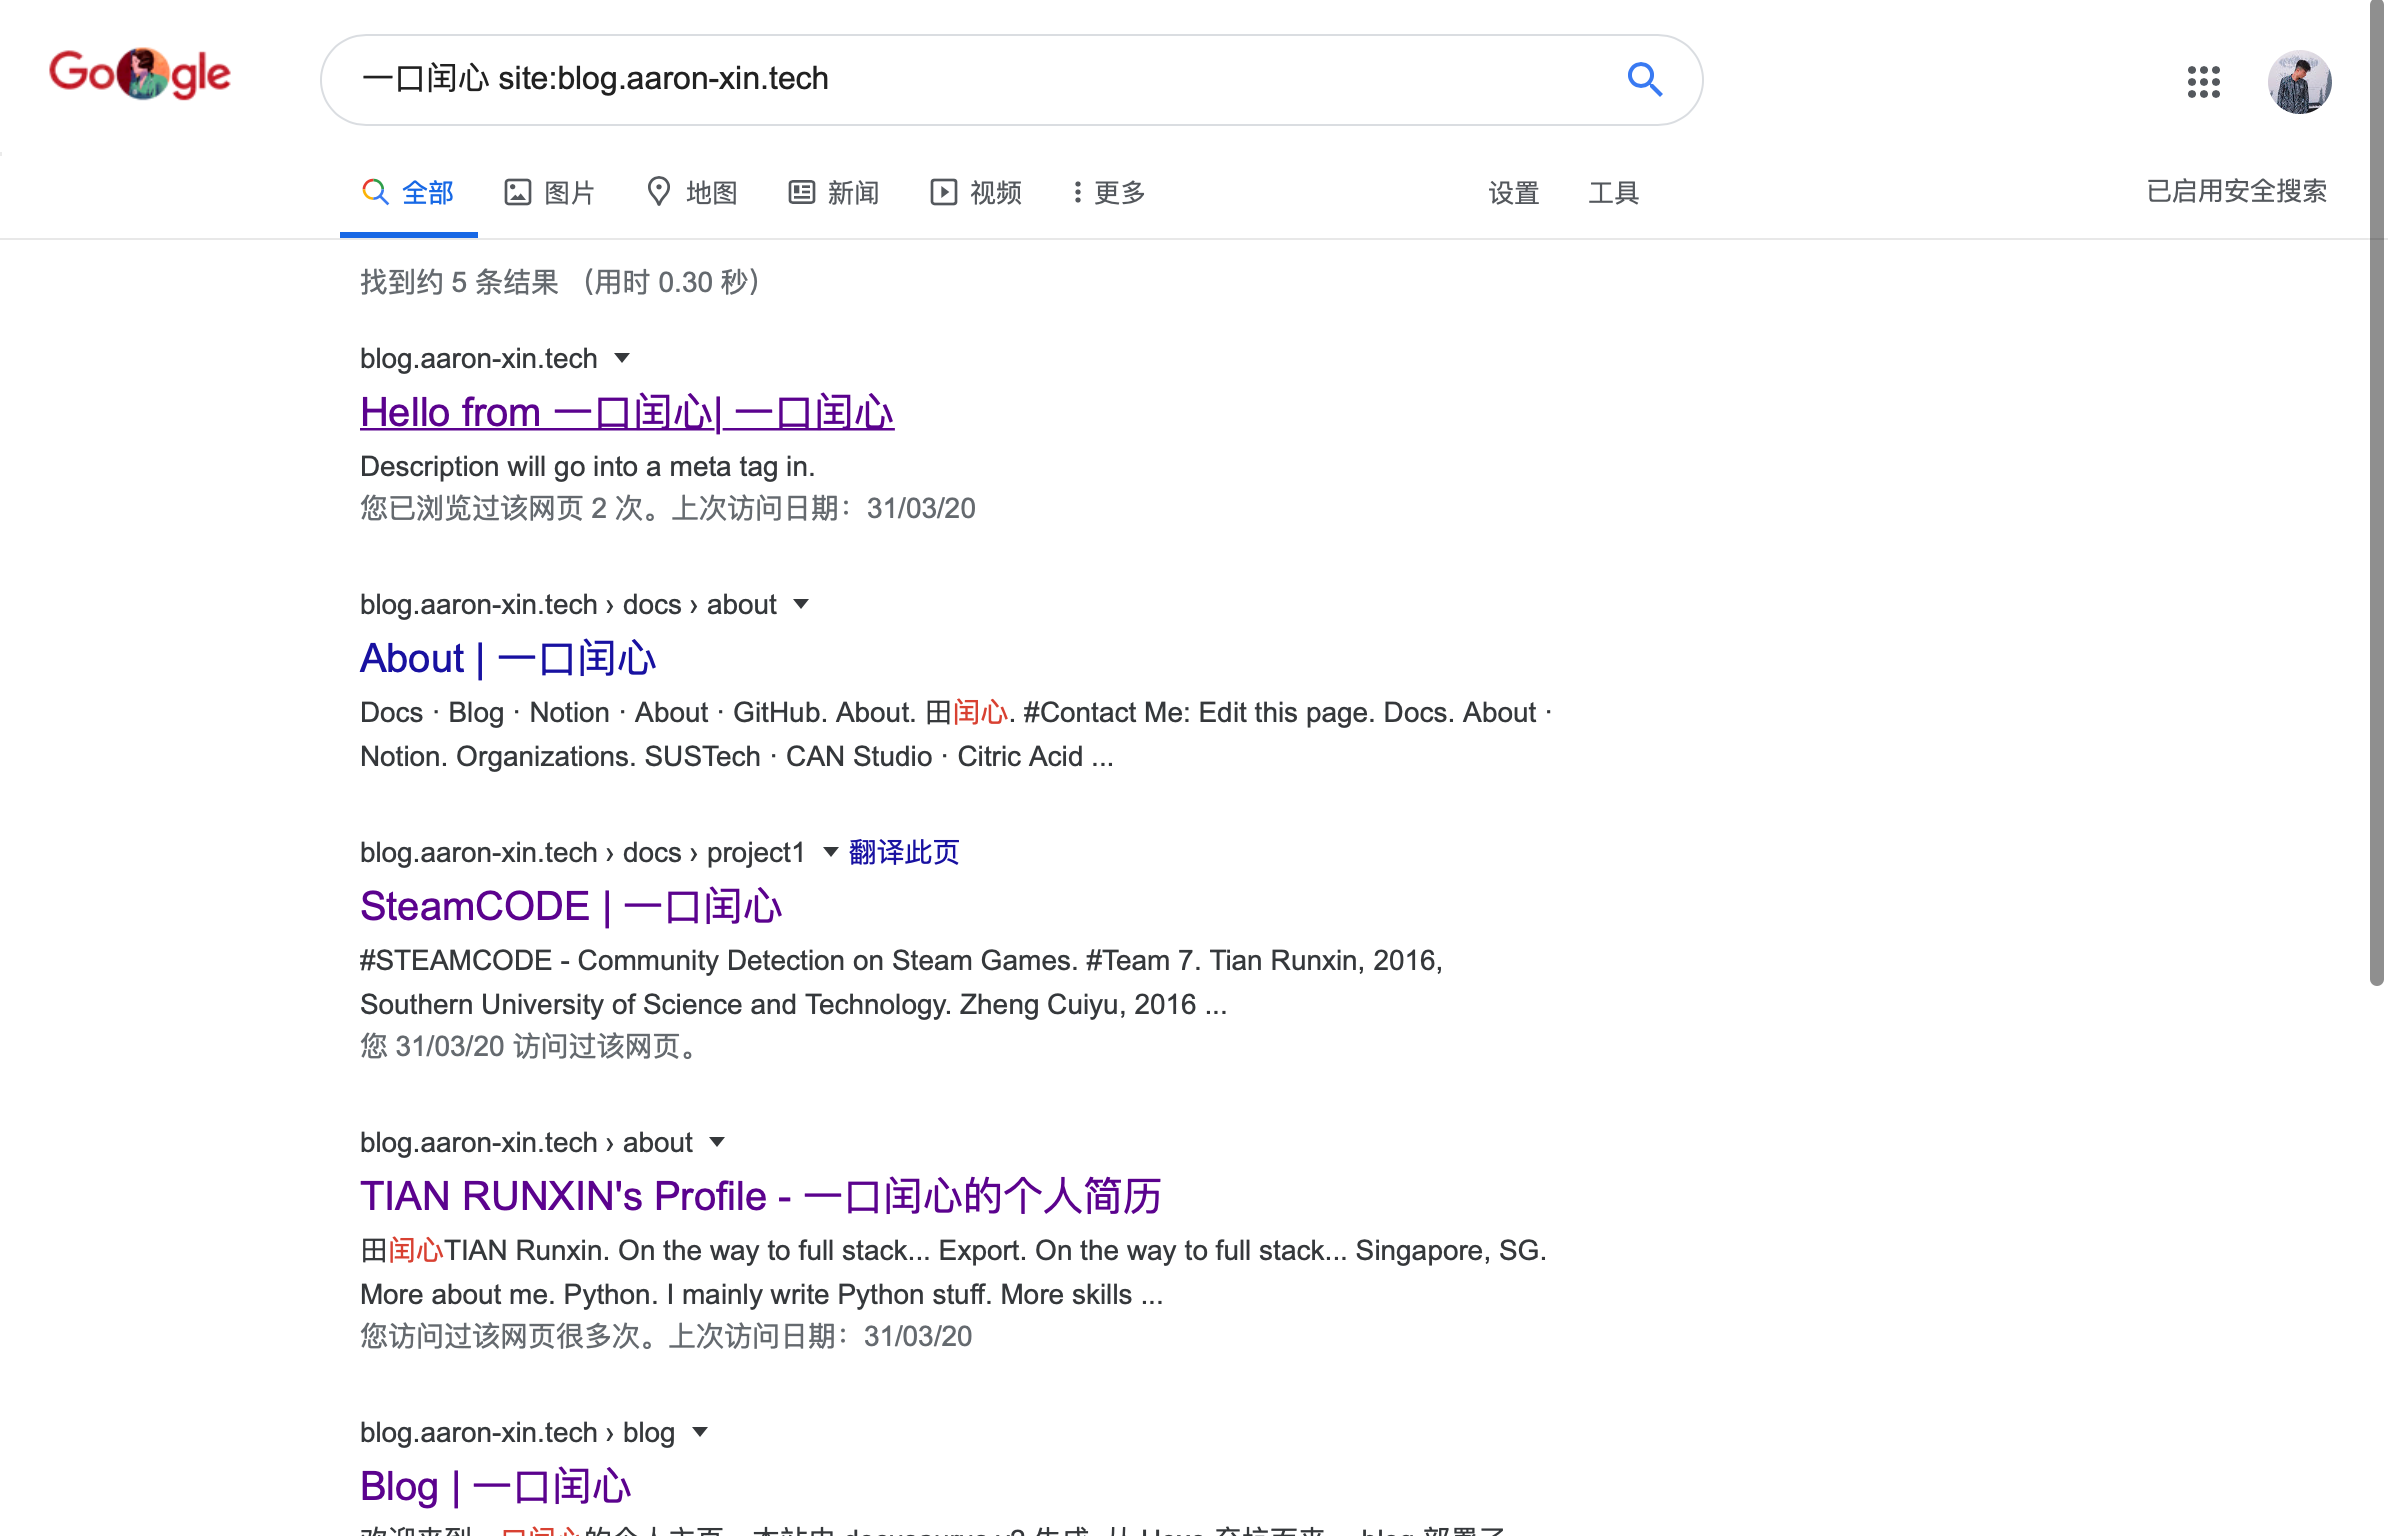Open the About | 一口闰心 result

coord(508,658)
